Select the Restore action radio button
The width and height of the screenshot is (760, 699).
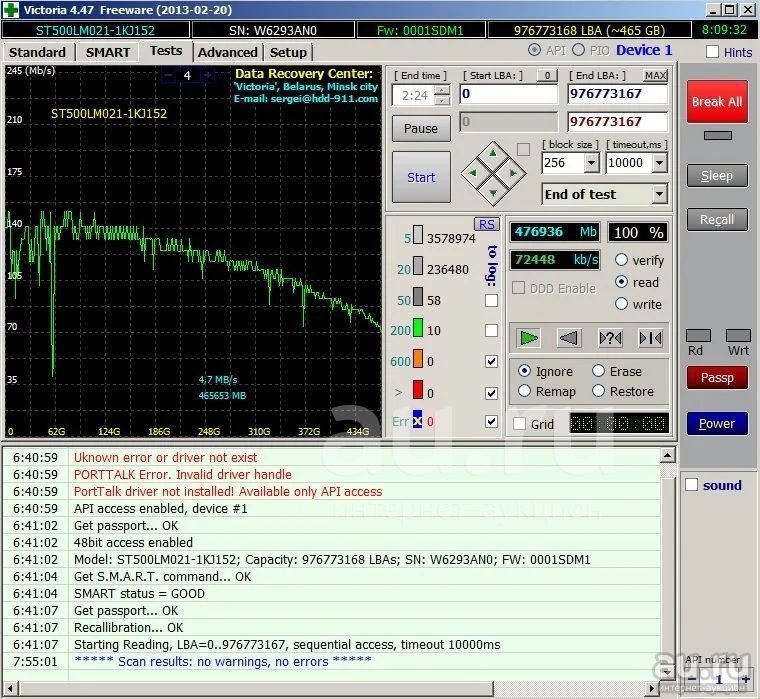point(599,391)
